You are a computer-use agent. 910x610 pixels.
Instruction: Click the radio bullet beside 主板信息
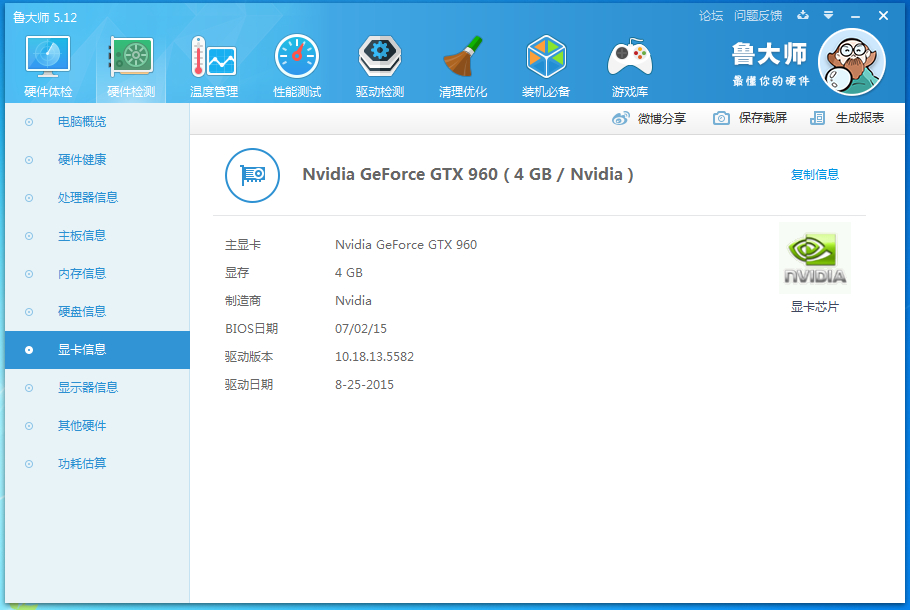pos(29,236)
